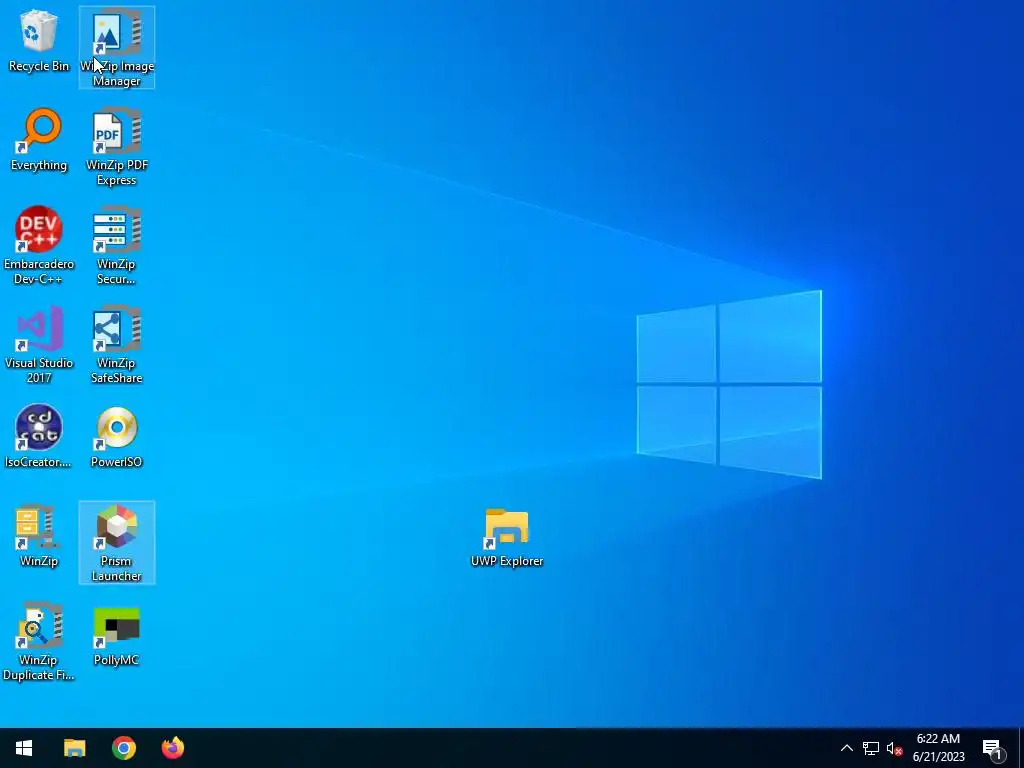1024x768 pixels.
Task: Select the WinZip desktop shortcut
Action: click(39, 536)
